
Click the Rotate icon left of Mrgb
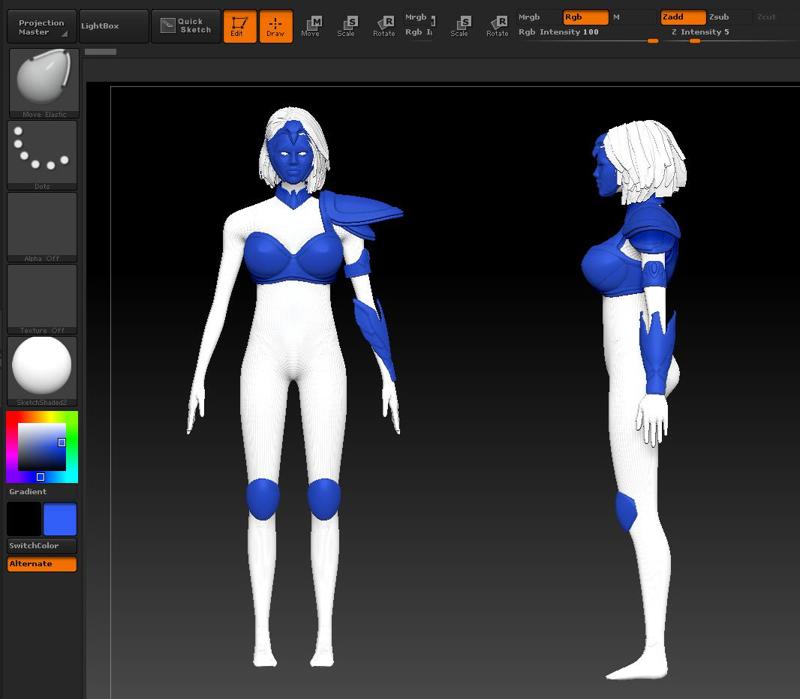point(383,26)
